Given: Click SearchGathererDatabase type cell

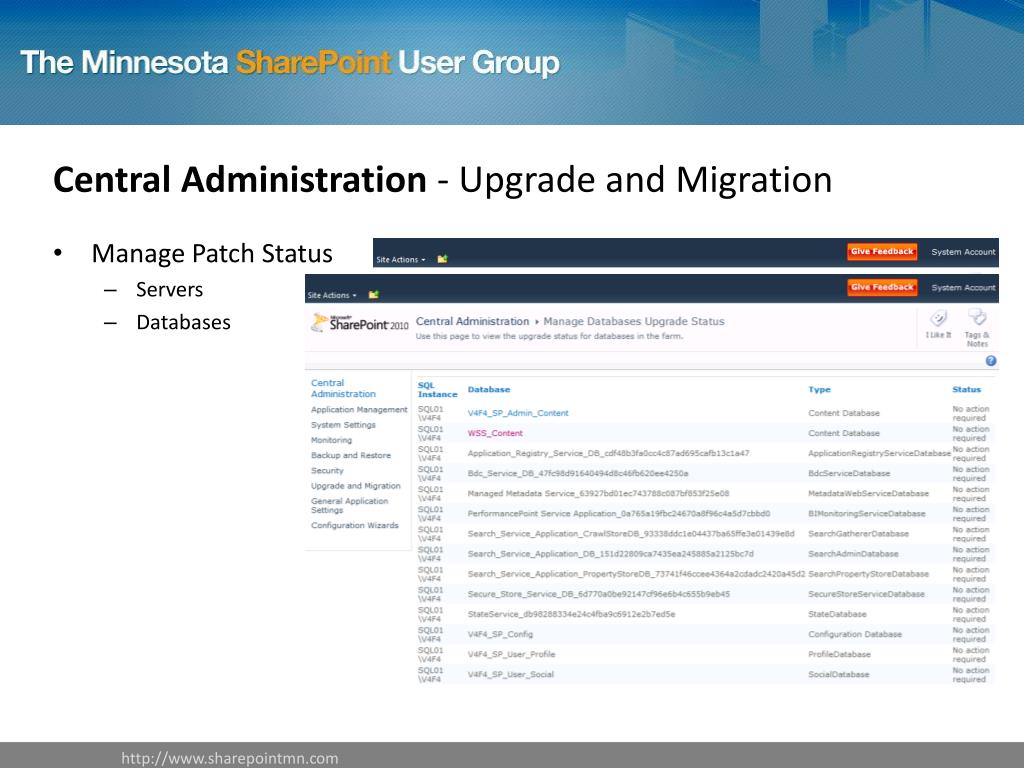Looking at the screenshot, I should [859, 534].
